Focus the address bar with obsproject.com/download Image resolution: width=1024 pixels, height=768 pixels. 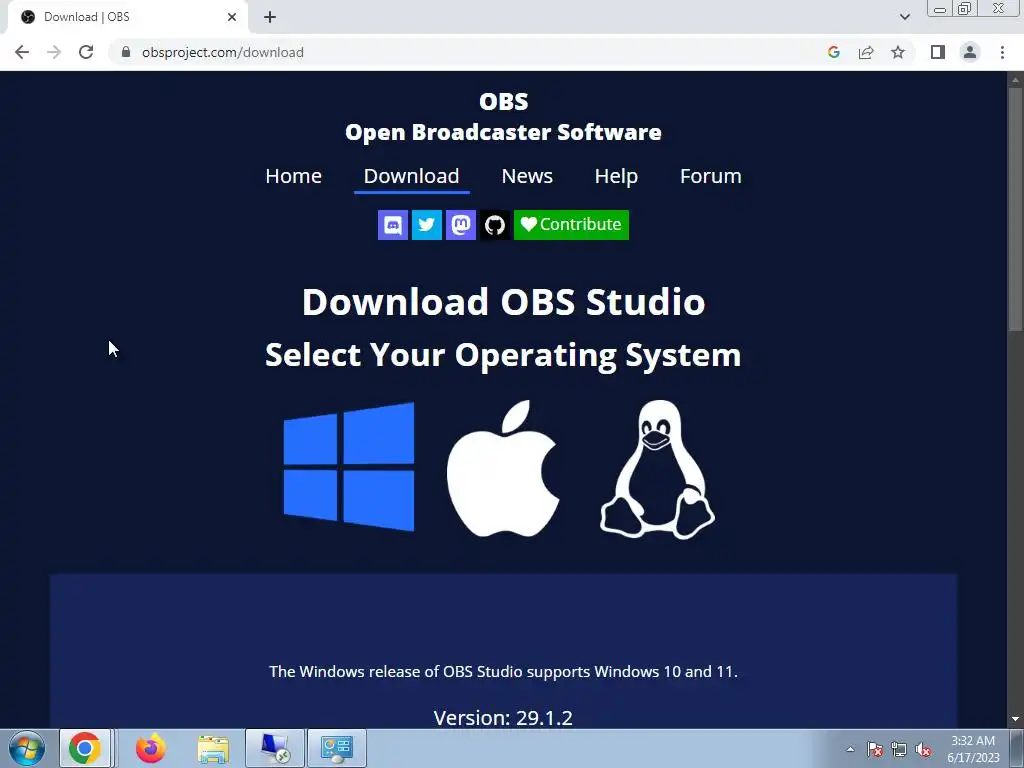click(470, 52)
